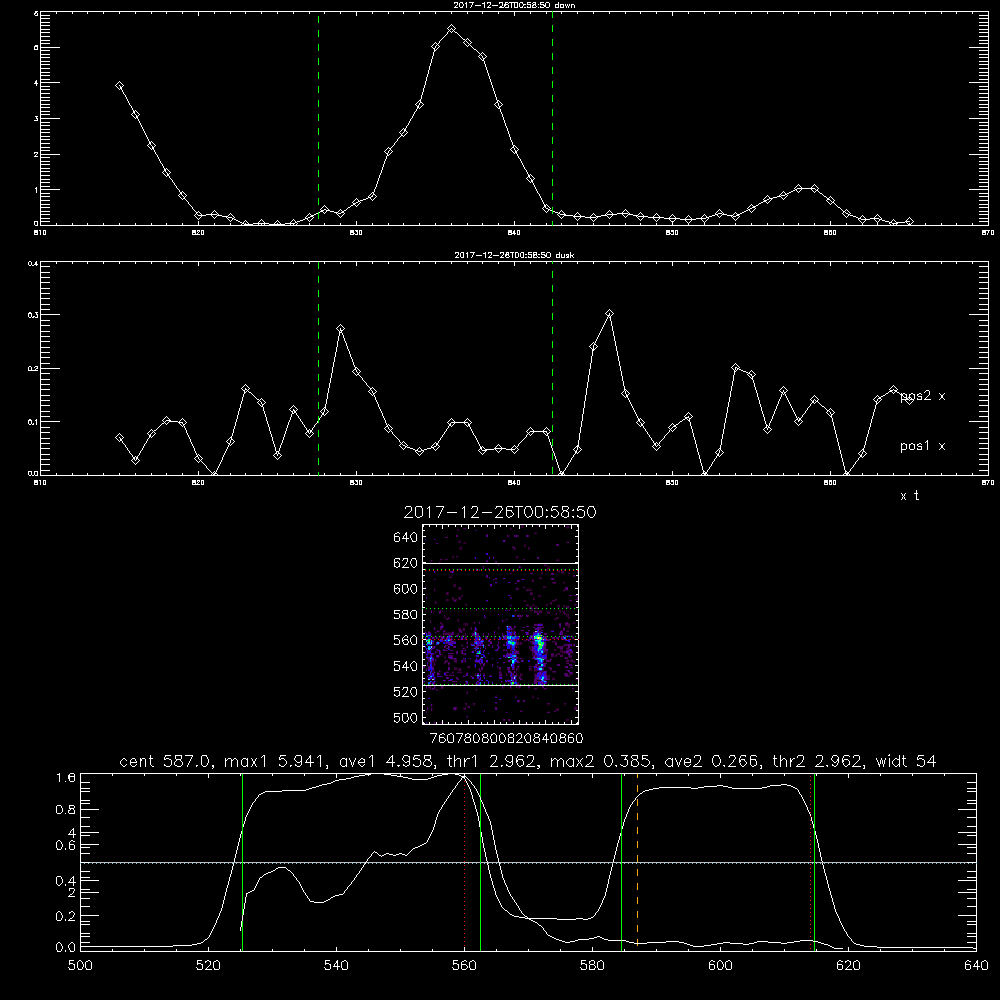
Task: Click the large '2017-12-26T00:58:50' spectrogram title
Action: 500,513
